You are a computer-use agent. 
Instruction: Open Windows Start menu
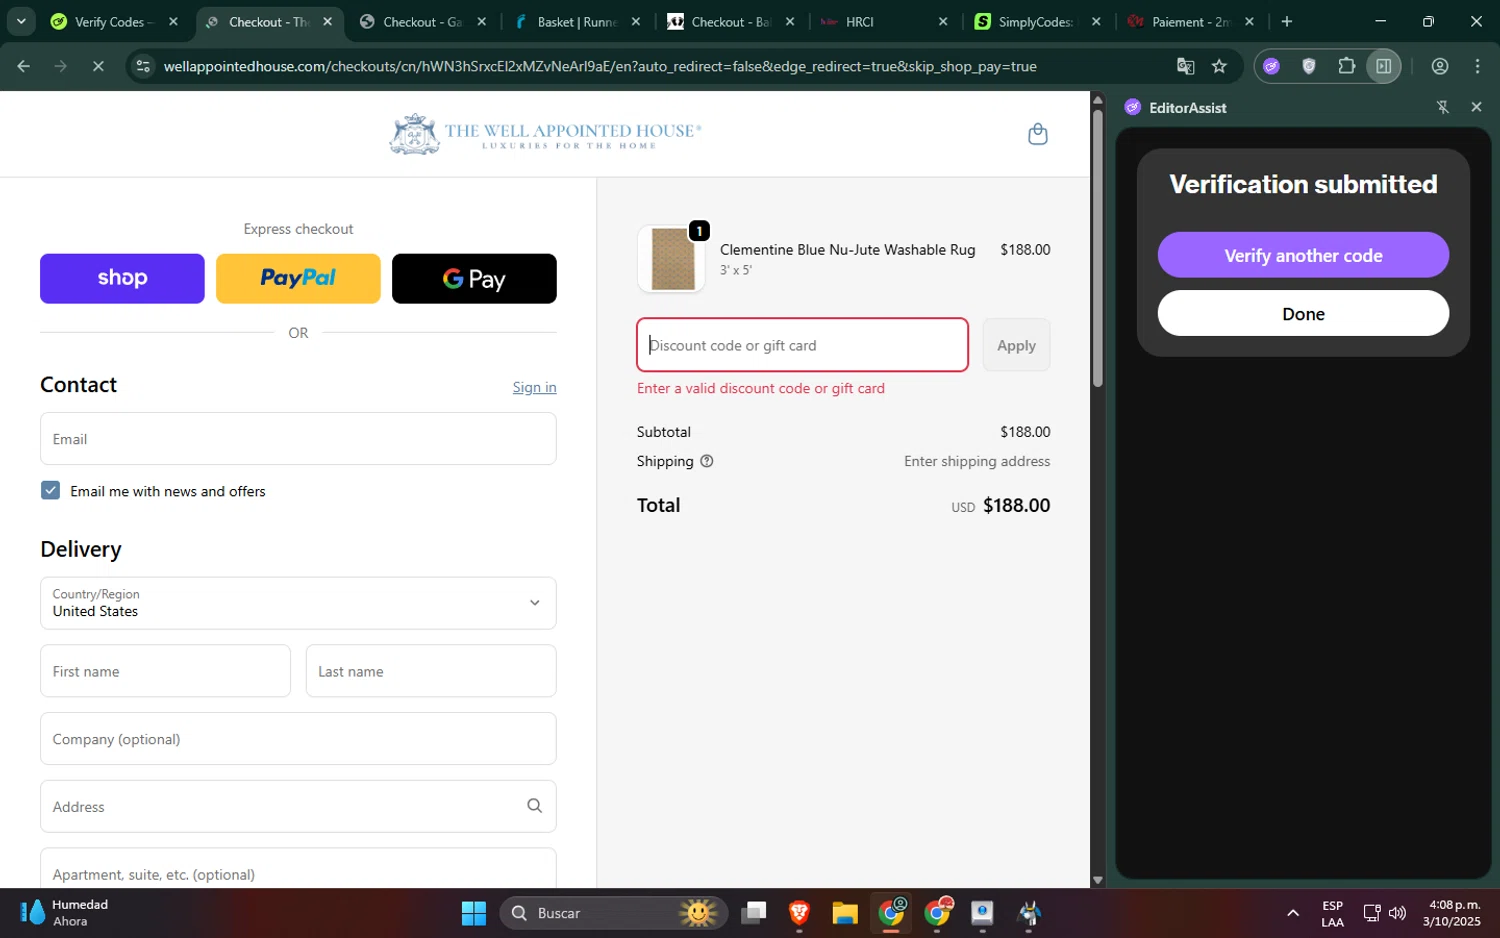474,913
